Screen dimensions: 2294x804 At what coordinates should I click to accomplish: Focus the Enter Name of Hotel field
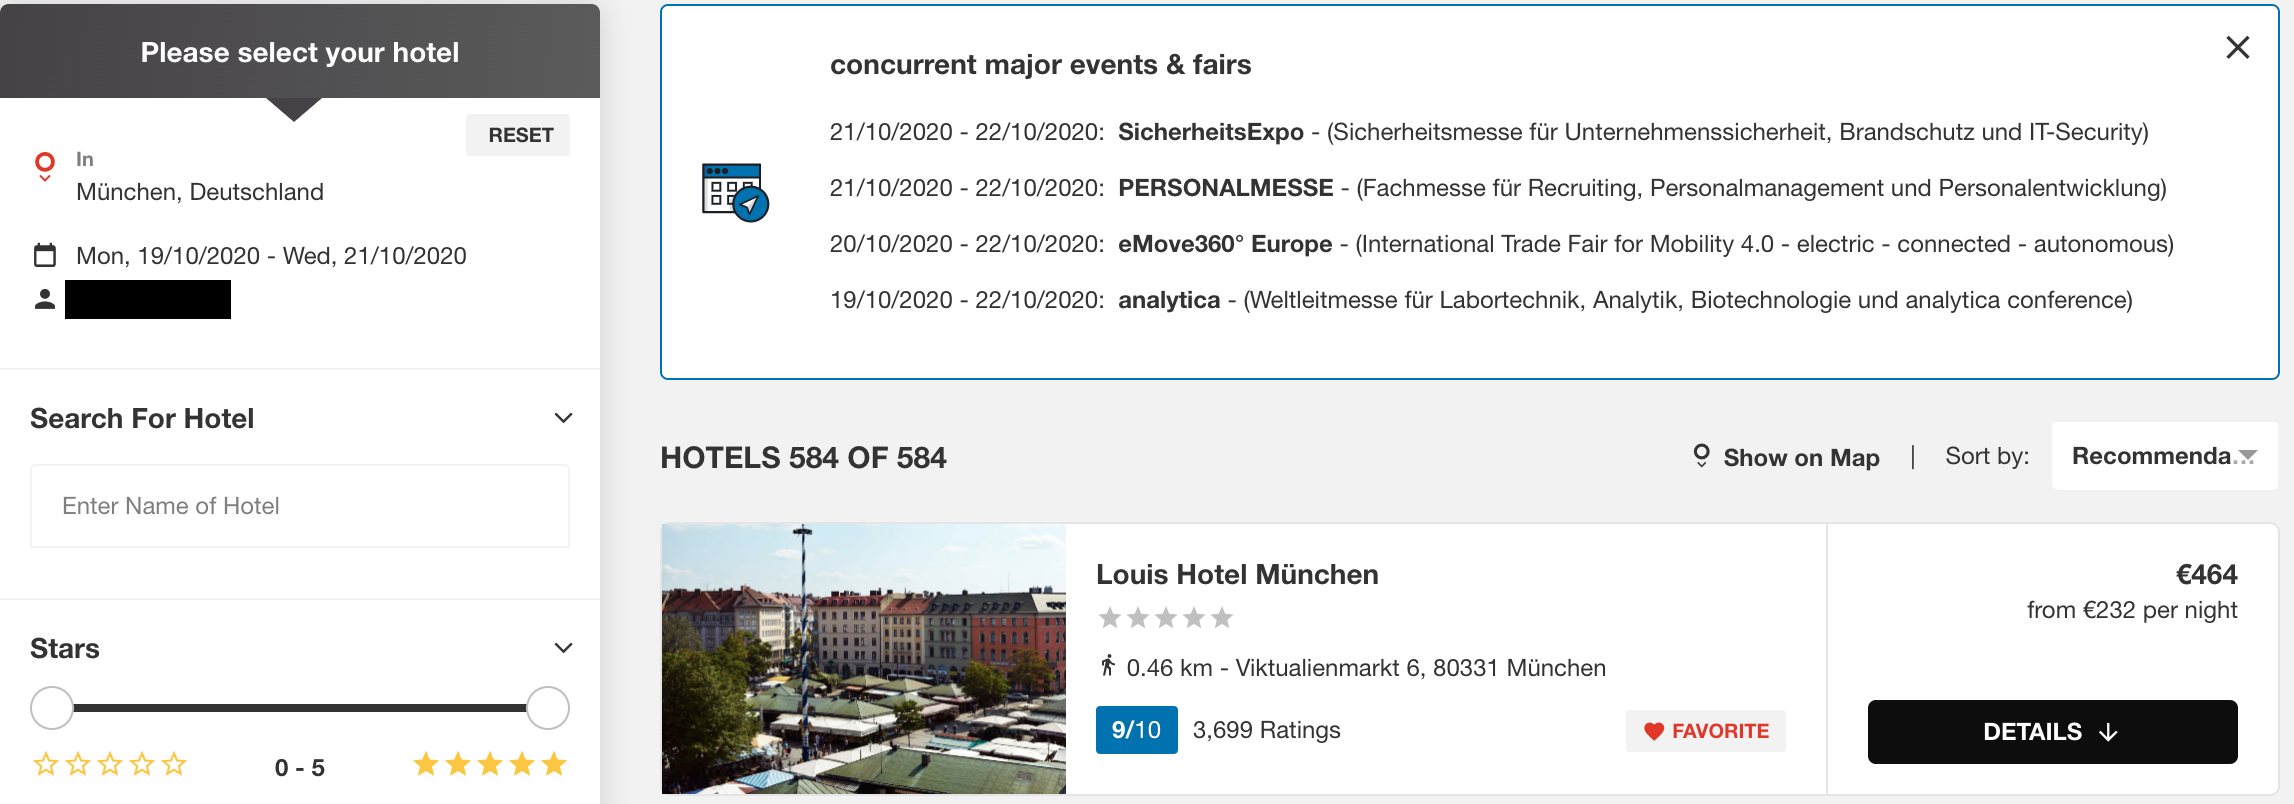tap(300, 506)
